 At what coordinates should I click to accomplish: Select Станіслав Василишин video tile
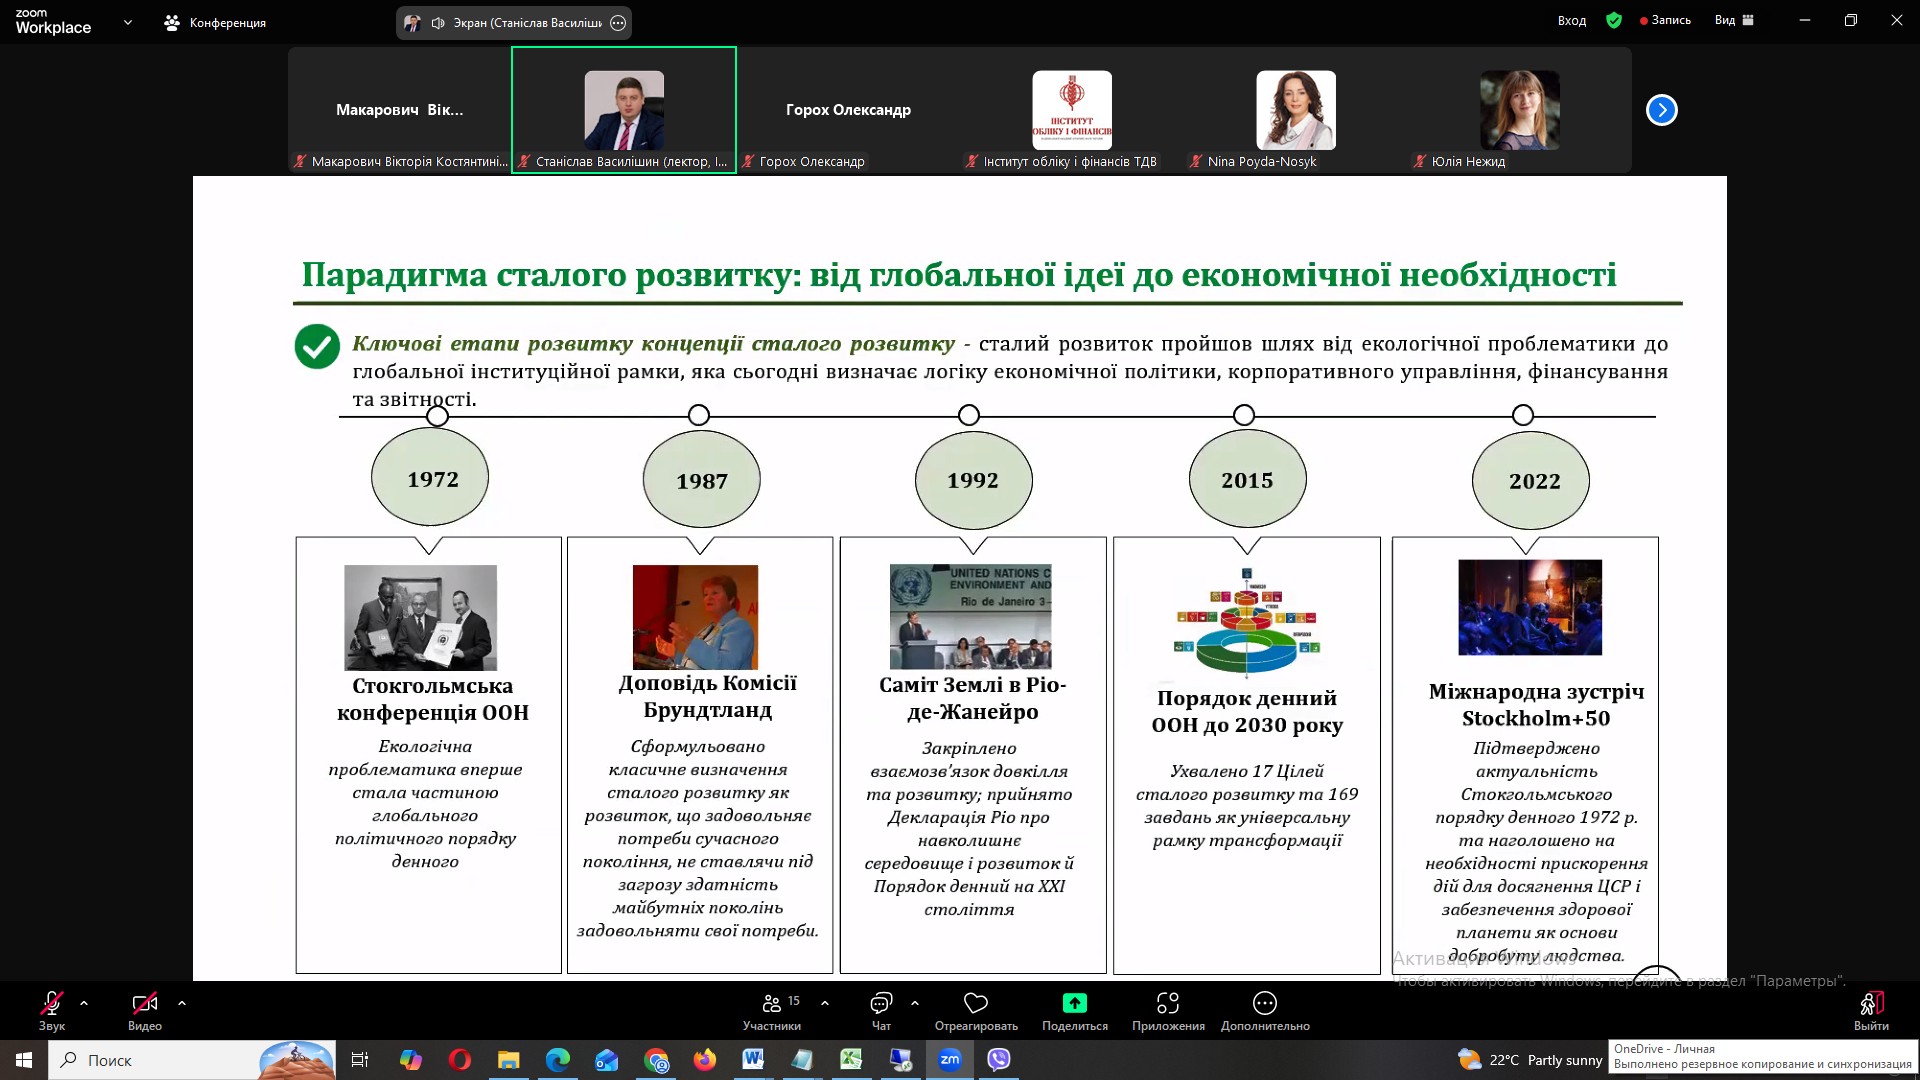coord(624,110)
